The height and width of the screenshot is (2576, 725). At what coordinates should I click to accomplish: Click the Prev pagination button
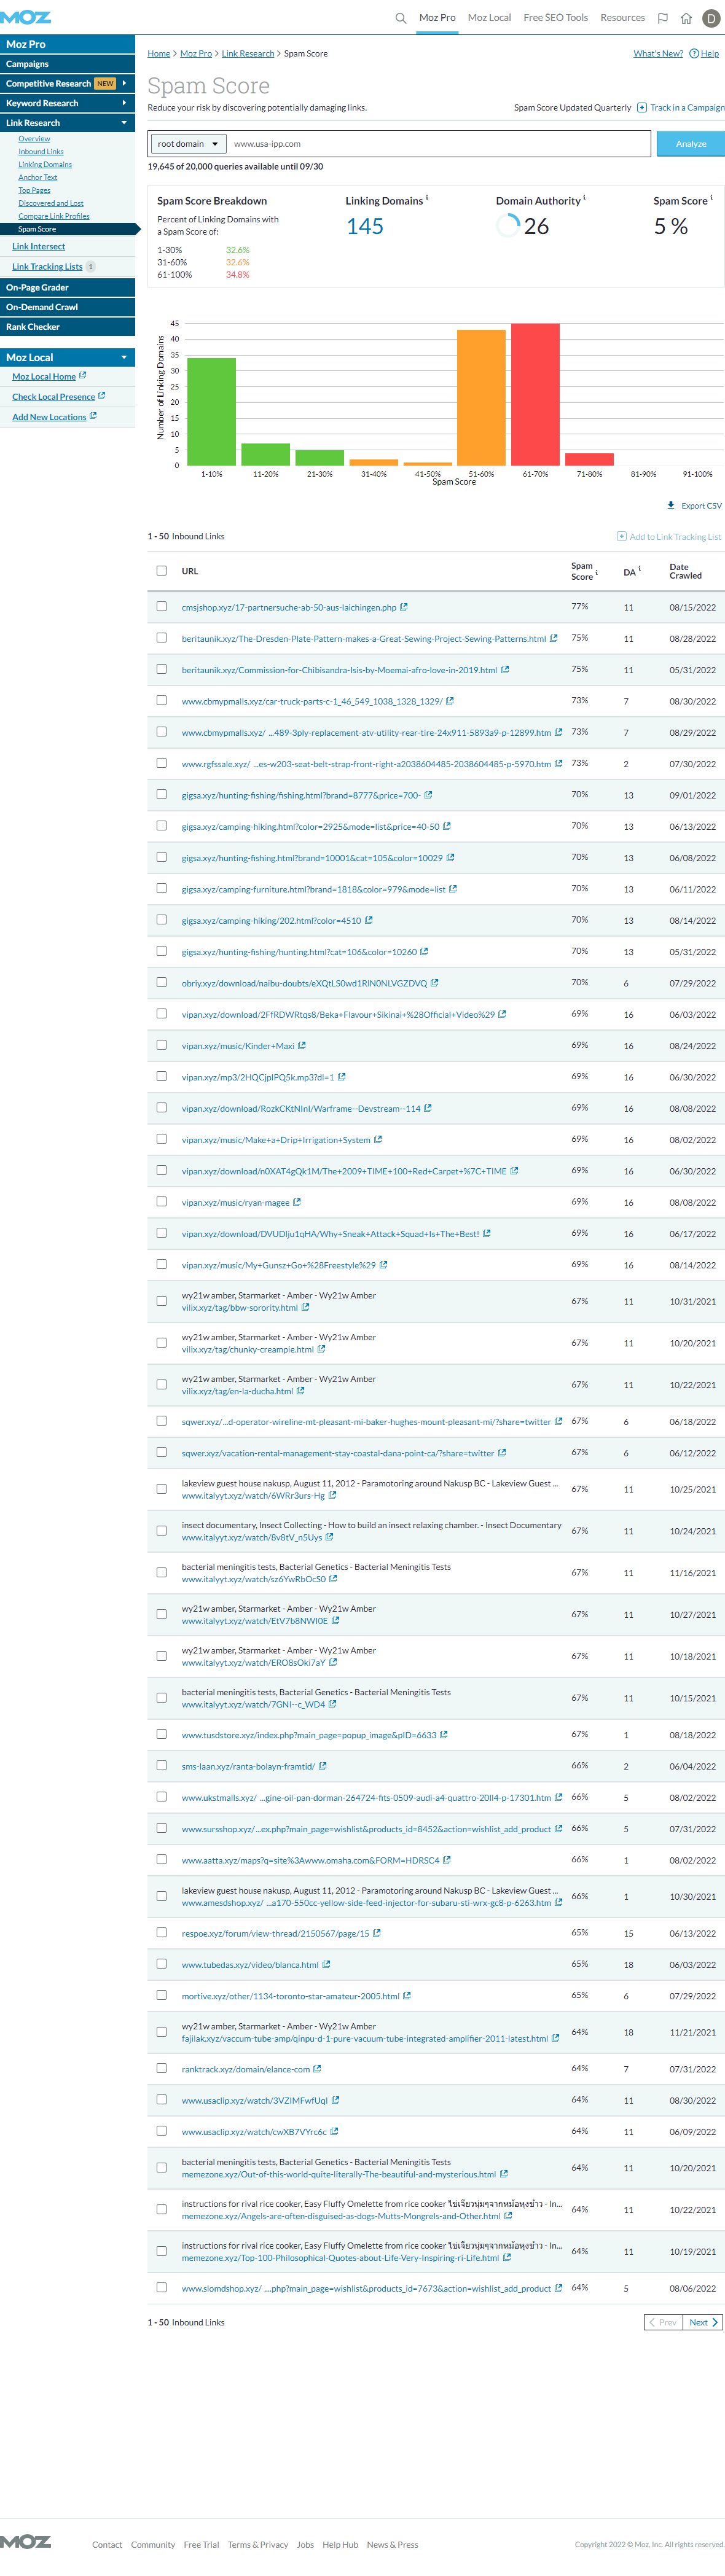tap(663, 2322)
